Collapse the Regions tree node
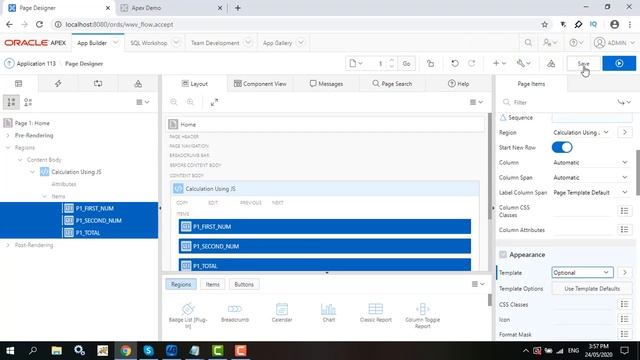The height and width of the screenshot is (360, 640). (8, 148)
